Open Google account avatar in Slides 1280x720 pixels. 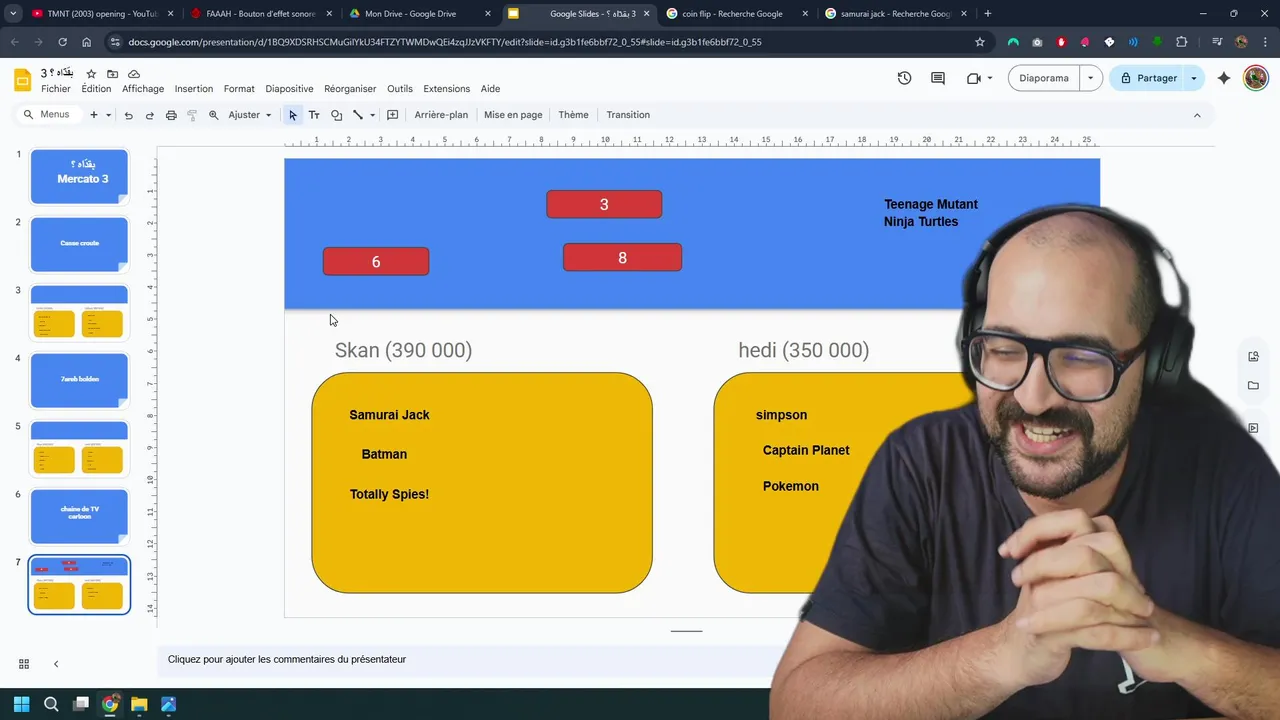1256,78
